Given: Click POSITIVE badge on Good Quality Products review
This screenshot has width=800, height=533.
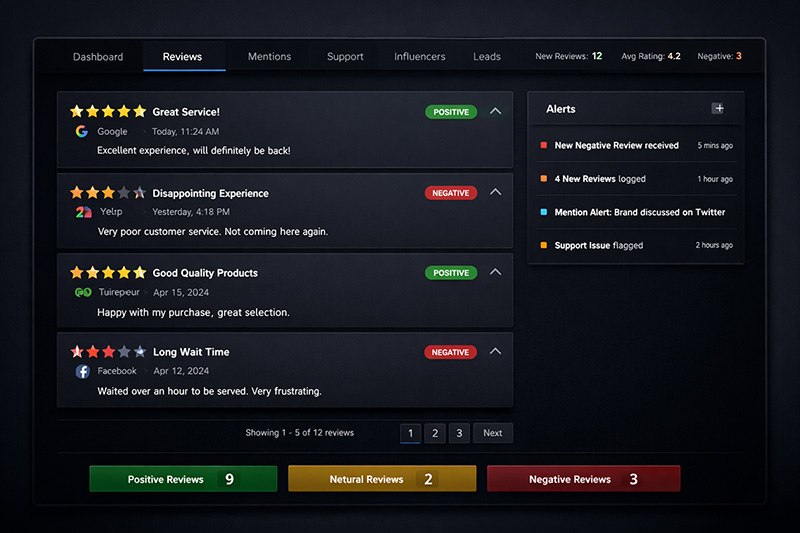Looking at the screenshot, I should click(x=451, y=273).
